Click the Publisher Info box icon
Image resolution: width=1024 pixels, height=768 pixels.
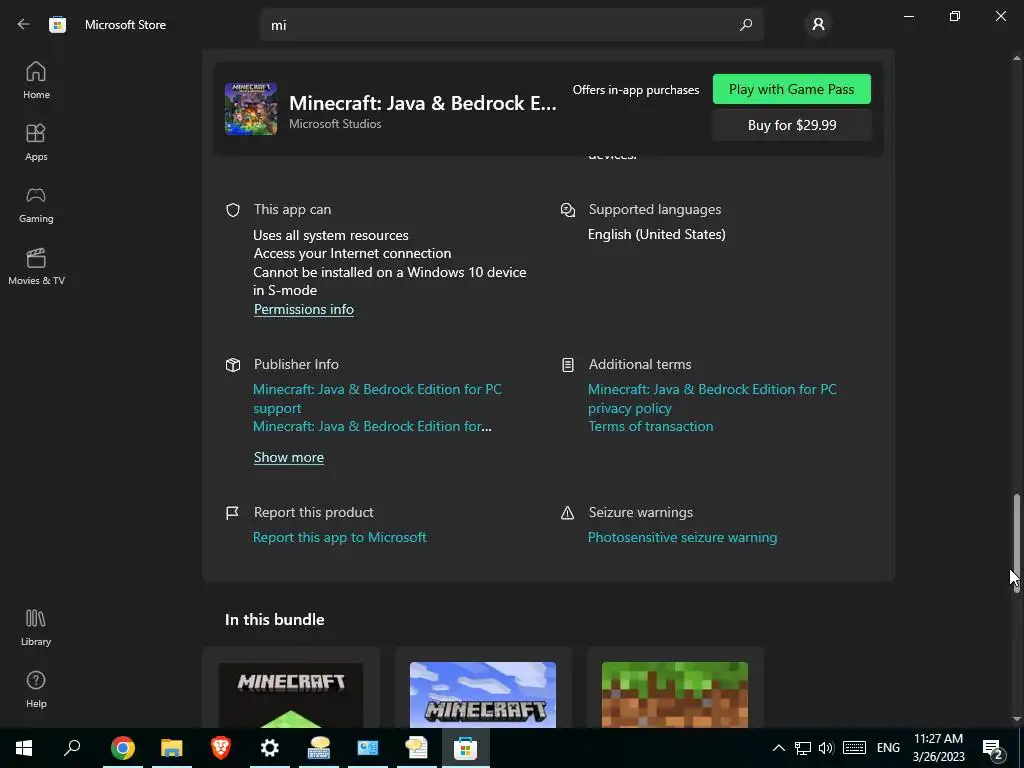click(x=232, y=364)
